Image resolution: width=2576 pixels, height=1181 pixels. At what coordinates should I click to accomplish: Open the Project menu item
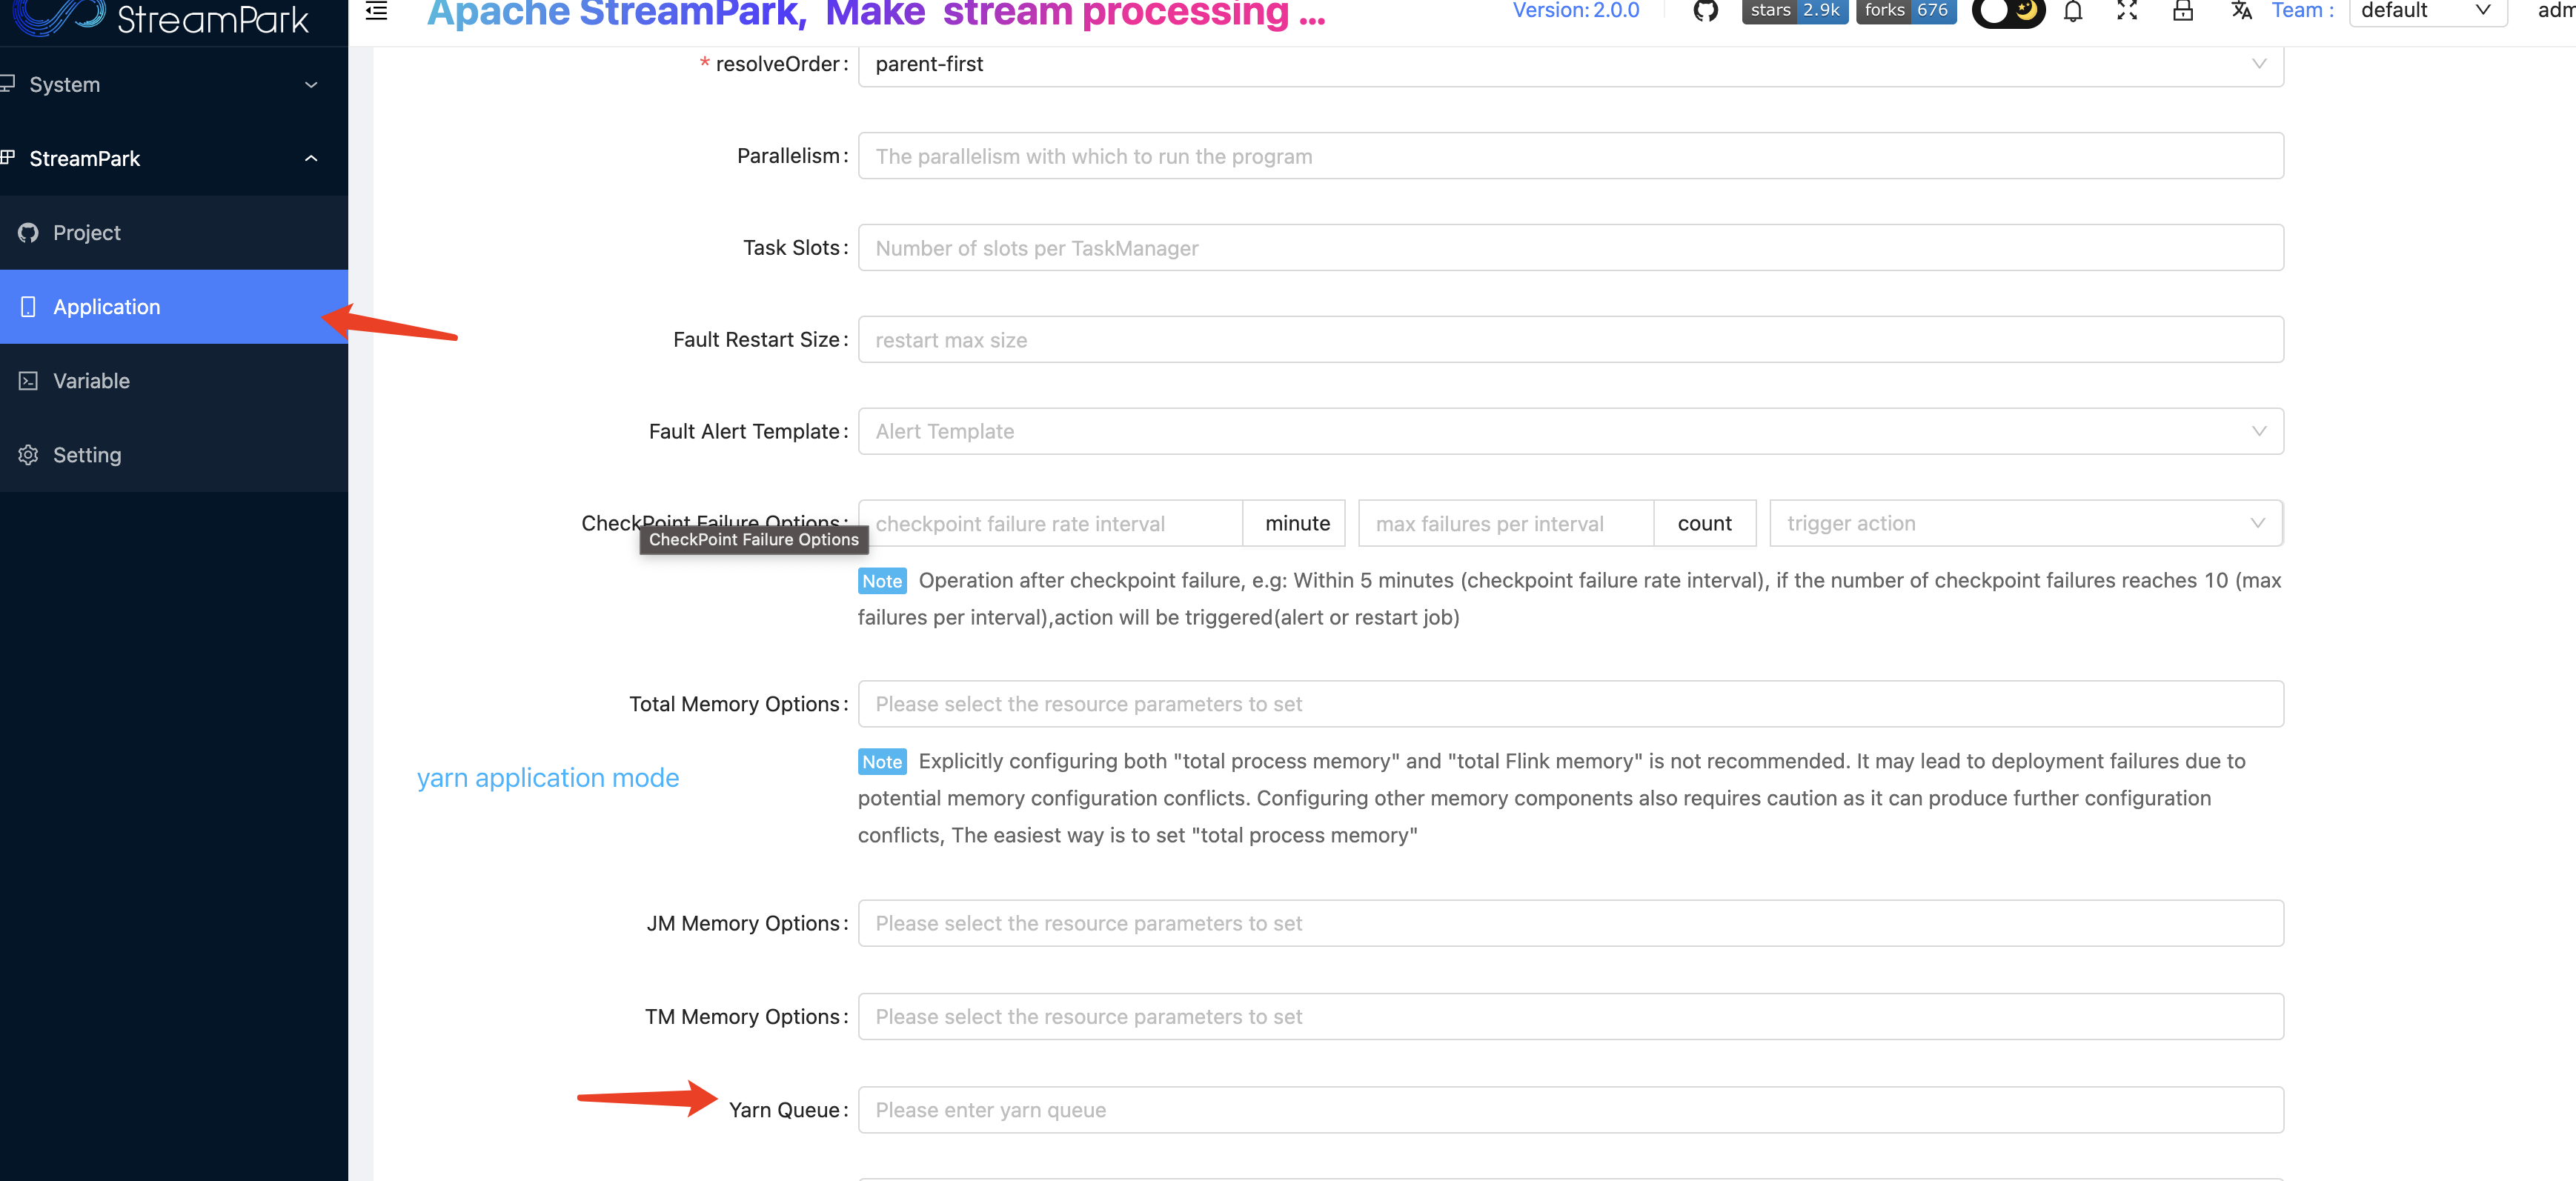(87, 233)
